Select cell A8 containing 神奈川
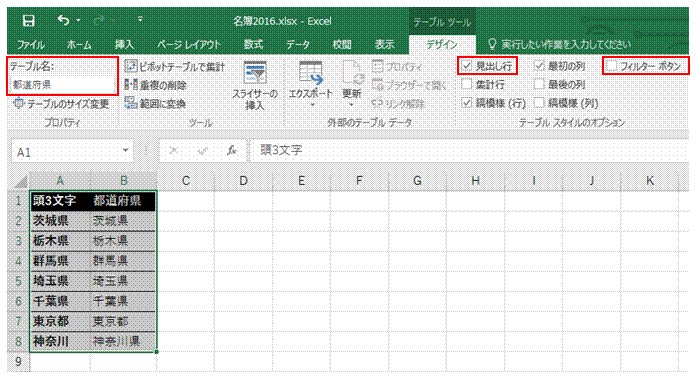 click(x=60, y=341)
